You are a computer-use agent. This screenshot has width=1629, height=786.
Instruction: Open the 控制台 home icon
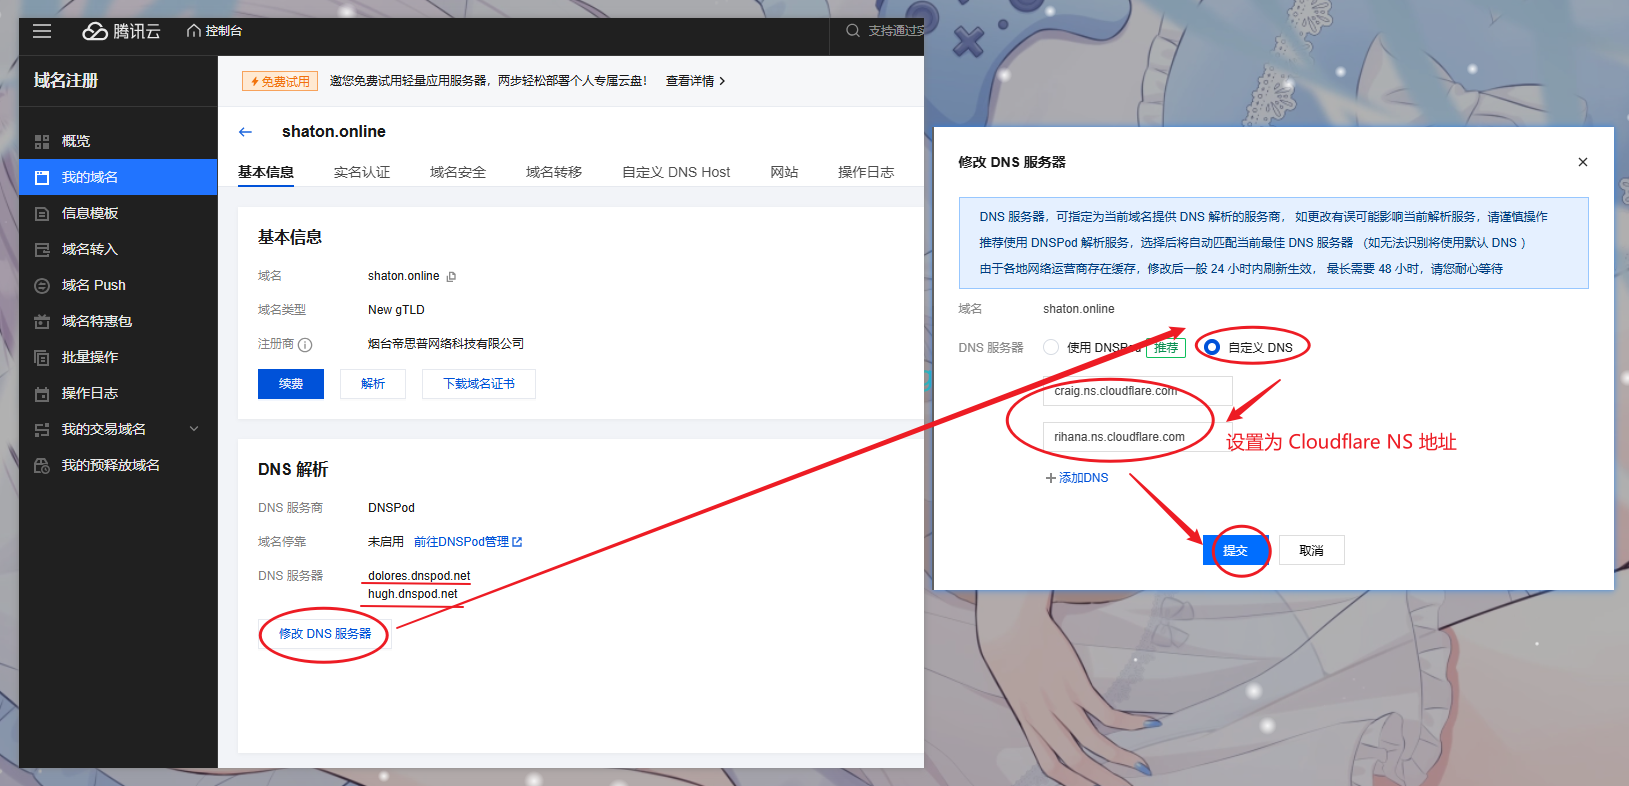[194, 31]
